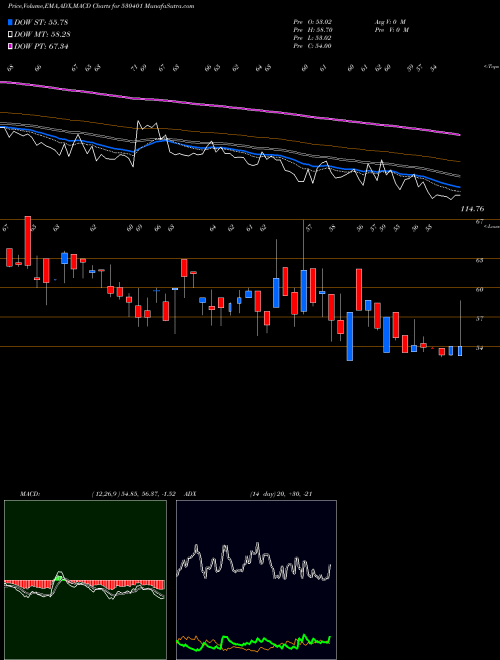
Task: Select the 'DOW MT: 58.28' legend text
Action: [x=42, y=35]
